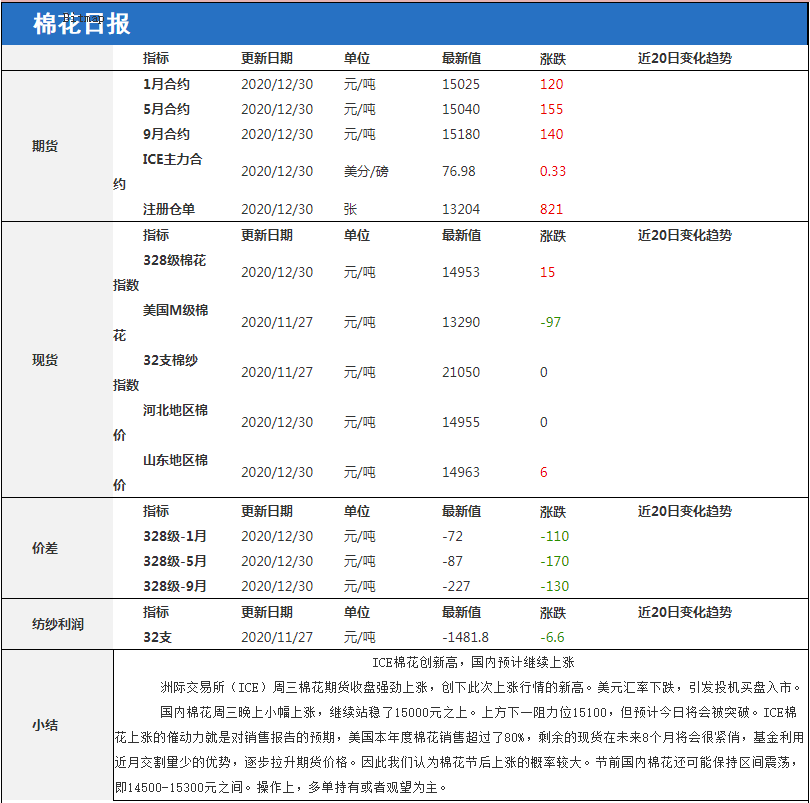Click the 328级-9月 row label
Screen dimensions: 810x803
tap(175, 586)
